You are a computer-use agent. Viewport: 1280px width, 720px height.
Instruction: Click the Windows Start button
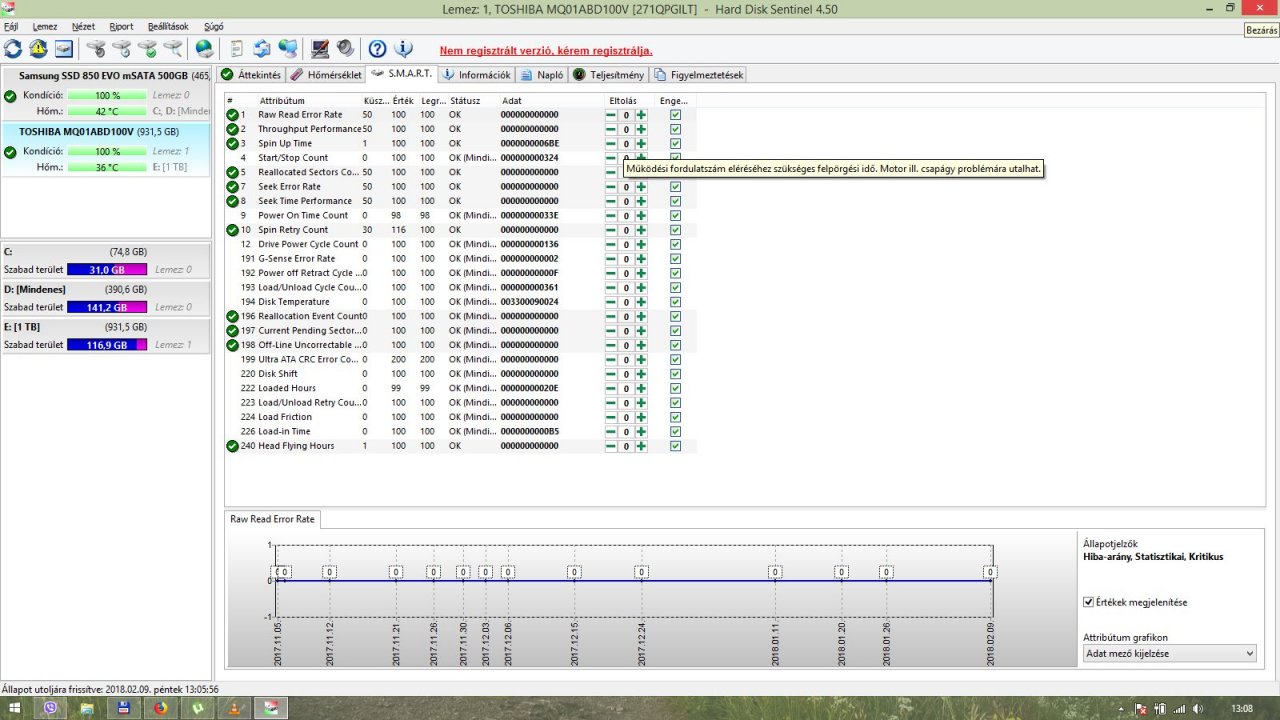click(15, 708)
